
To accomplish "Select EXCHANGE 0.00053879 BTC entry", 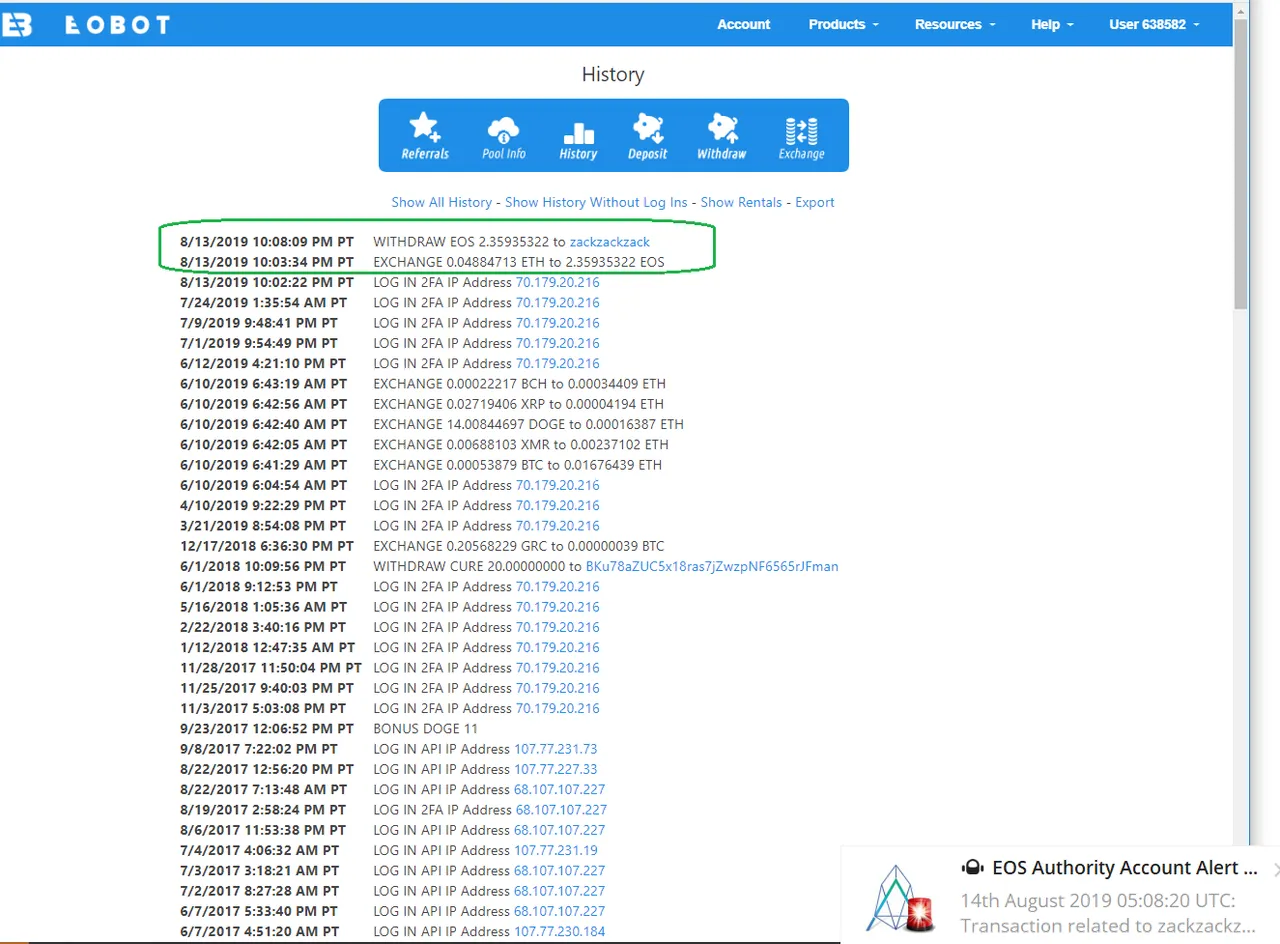I will pyautogui.click(x=517, y=464).
